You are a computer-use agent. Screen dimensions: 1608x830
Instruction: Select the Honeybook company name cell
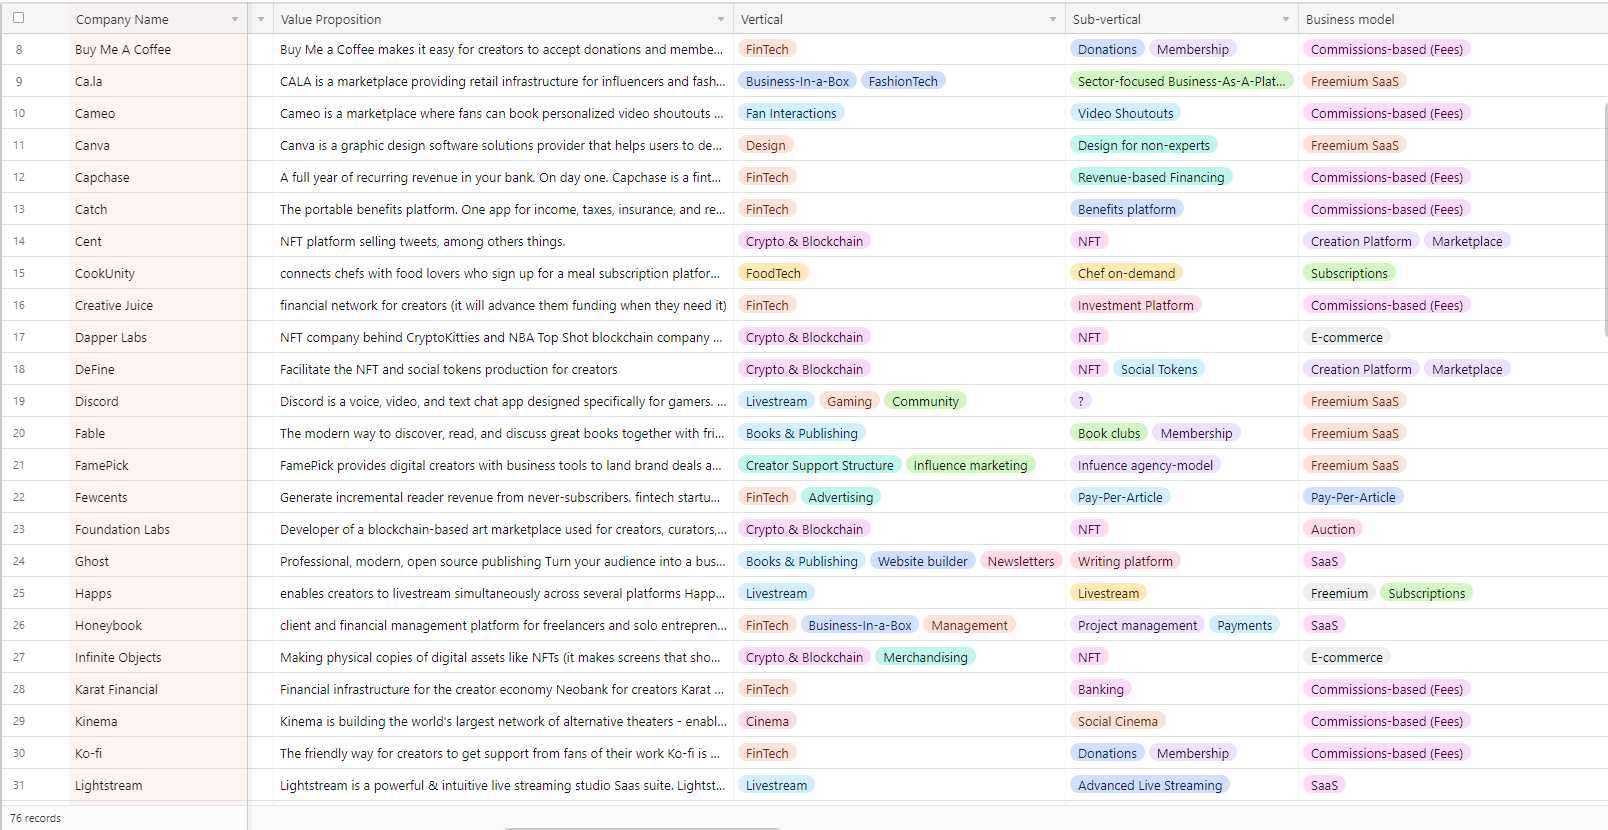coord(158,625)
